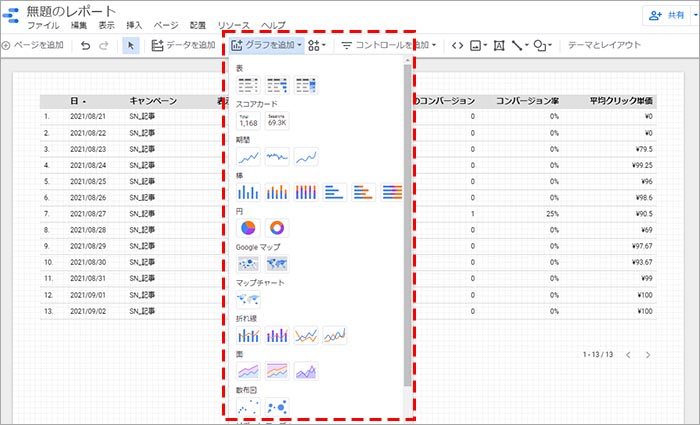Insert the geo map chart
The width and height of the screenshot is (700, 425).
point(248,299)
